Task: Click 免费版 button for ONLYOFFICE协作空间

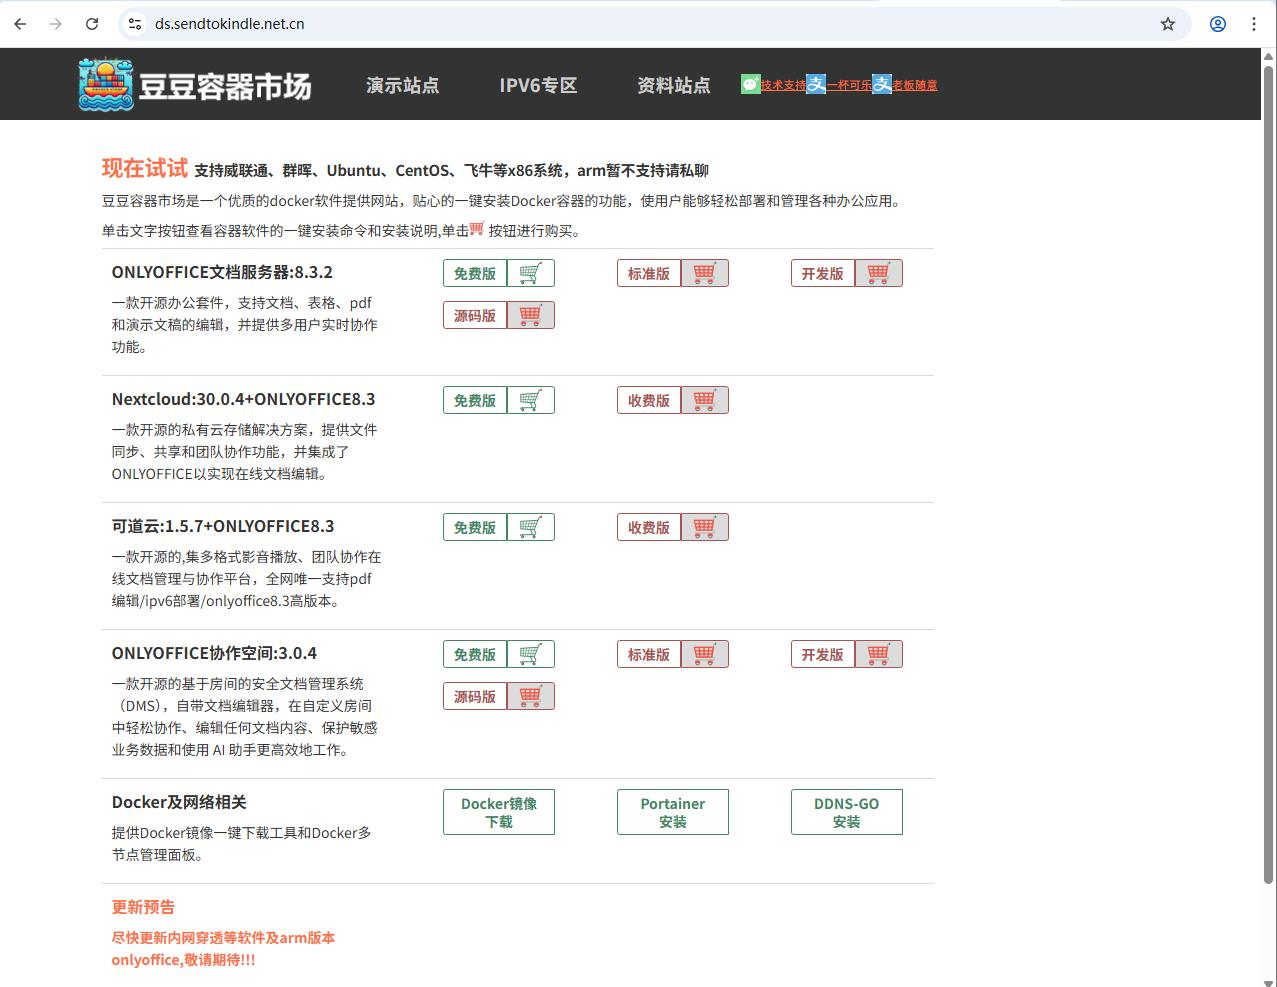Action: tap(475, 654)
